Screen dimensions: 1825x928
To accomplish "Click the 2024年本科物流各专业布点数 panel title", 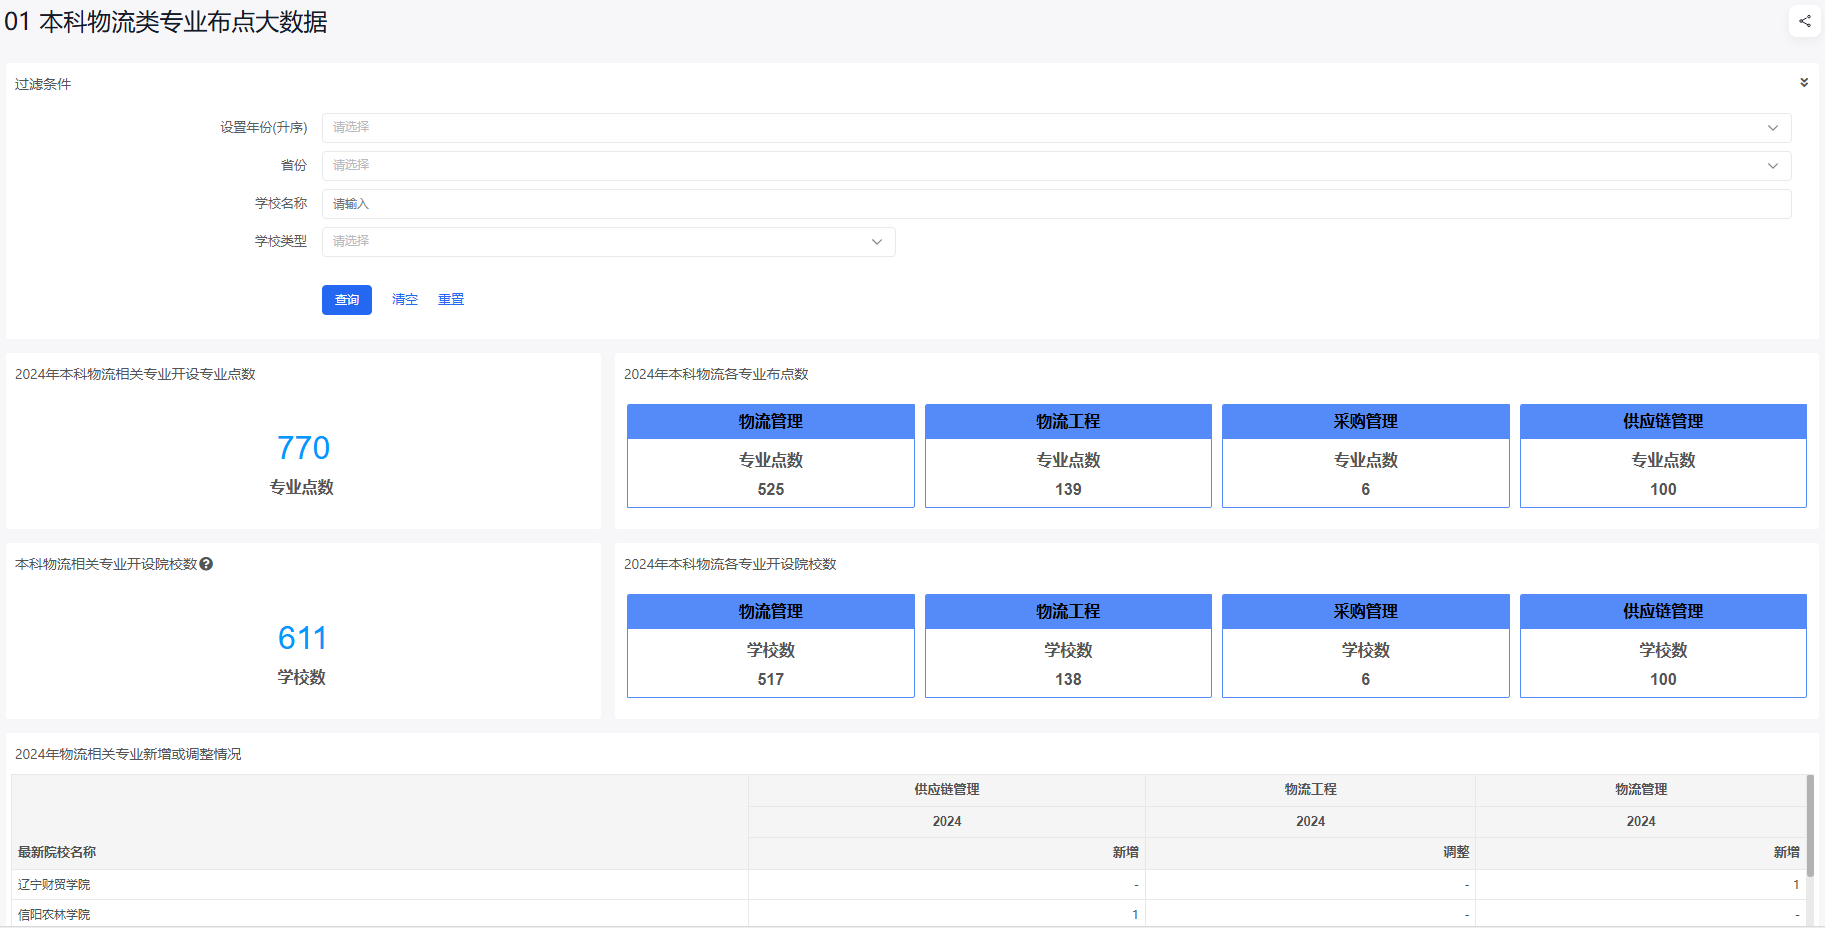I will [x=716, y=374].
